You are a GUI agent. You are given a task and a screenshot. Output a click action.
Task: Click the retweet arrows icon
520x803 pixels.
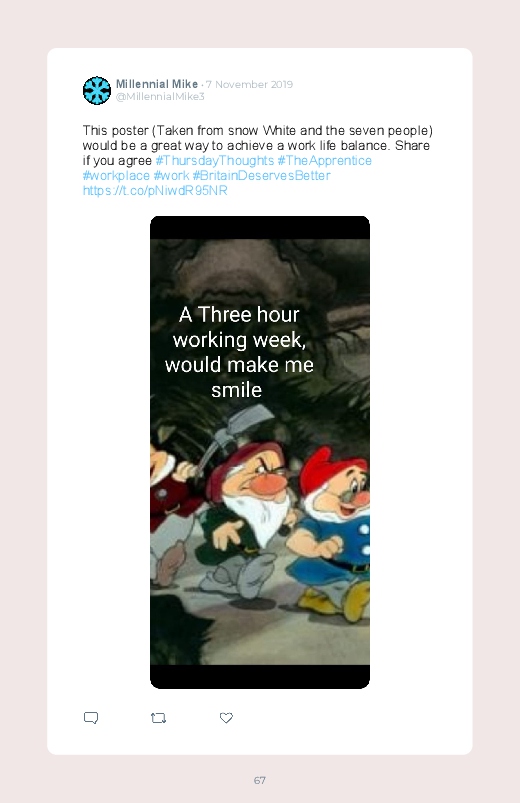pos(158,718)
